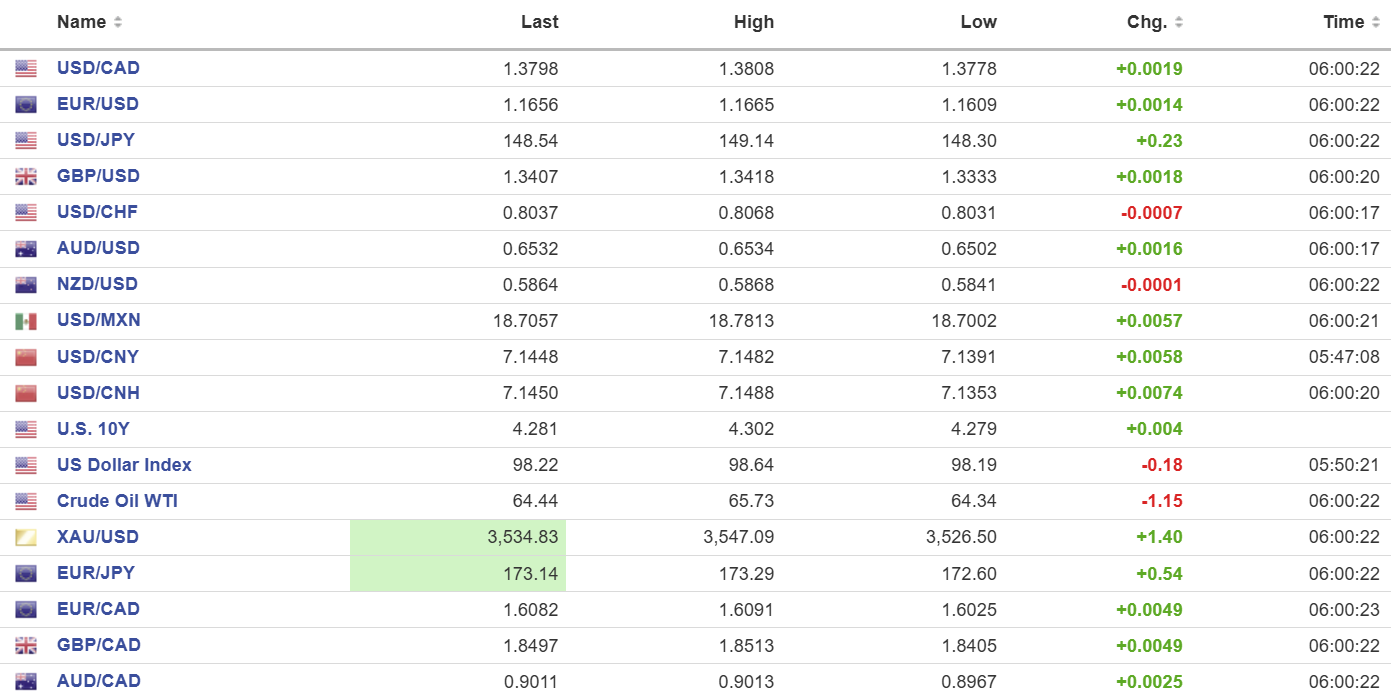The width and height of the screenshot is (1391, 692).
Task: Open the Crude Oil WTI link
Action: click(x=117, y=501)
